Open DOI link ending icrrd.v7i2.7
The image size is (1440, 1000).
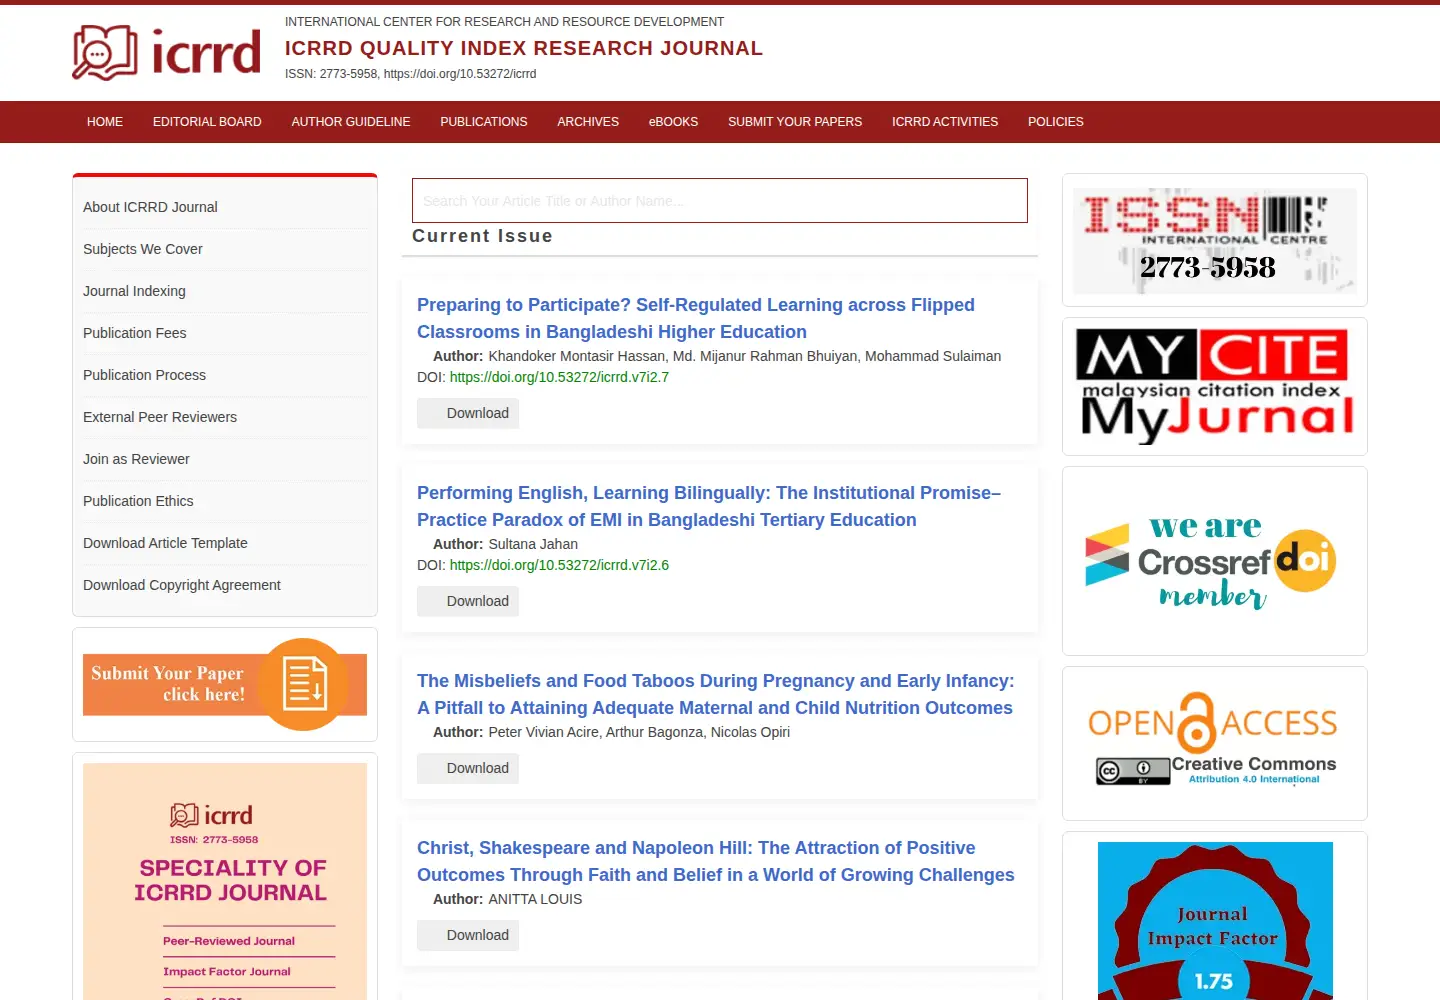[x=559, y=377]
